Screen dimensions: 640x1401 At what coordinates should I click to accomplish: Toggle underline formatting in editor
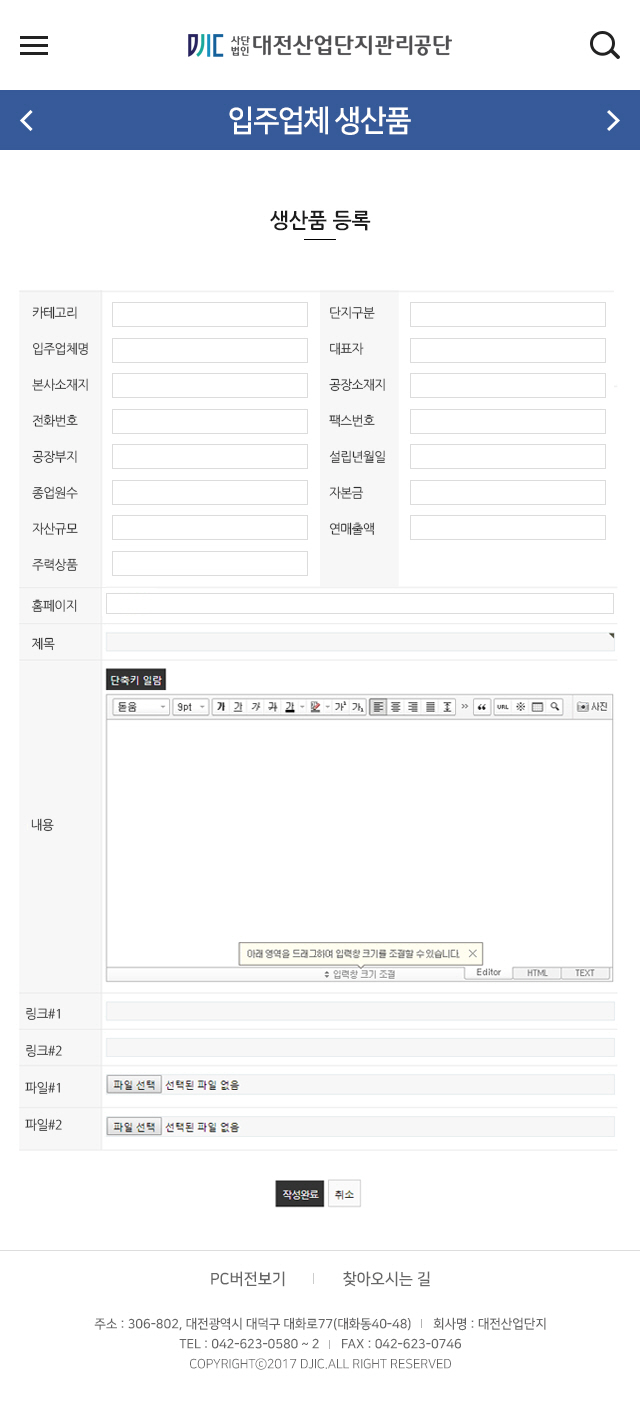point(238,706)
